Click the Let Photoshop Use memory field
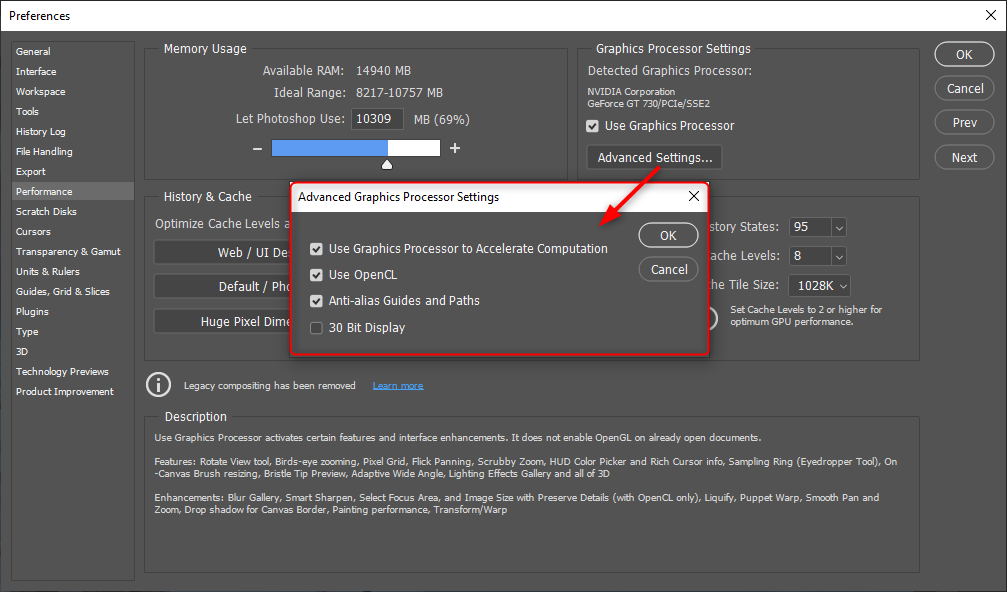 378,118
